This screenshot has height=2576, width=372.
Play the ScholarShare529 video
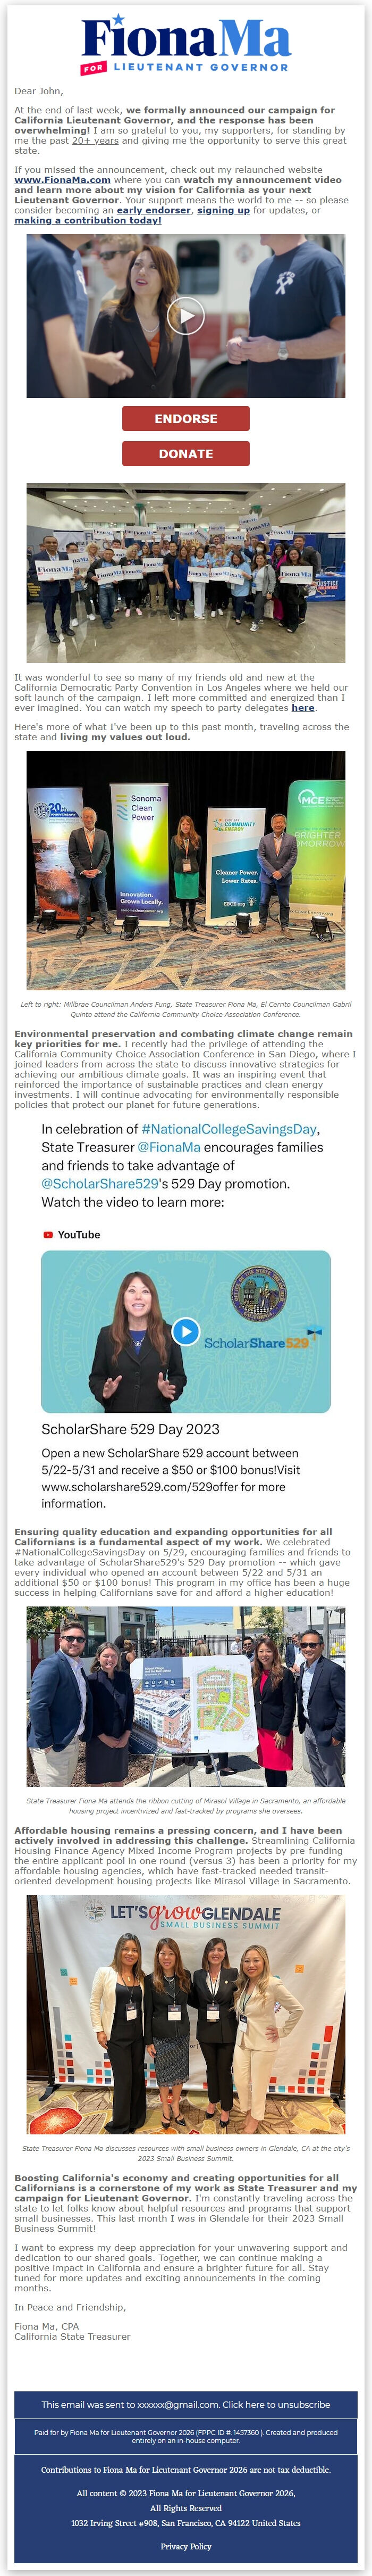tap(185, 1331)
